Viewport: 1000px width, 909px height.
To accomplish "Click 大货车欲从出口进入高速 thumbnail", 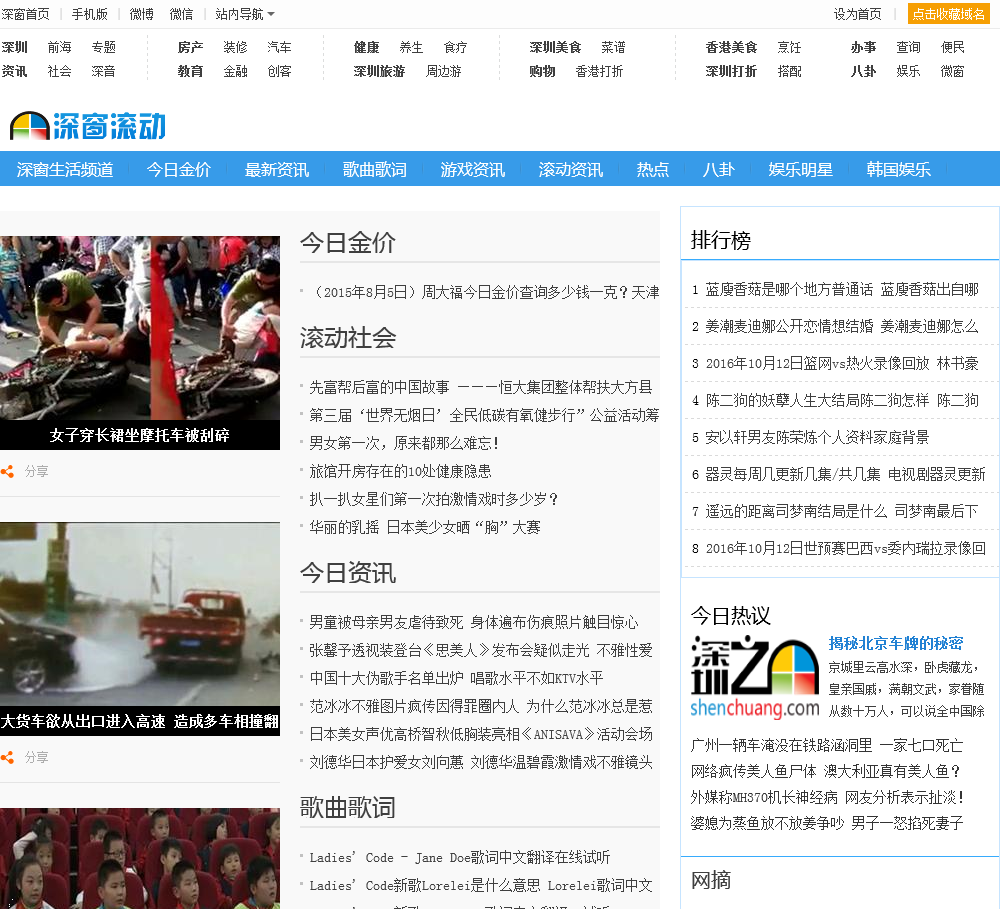I will [x=140, y=629].
